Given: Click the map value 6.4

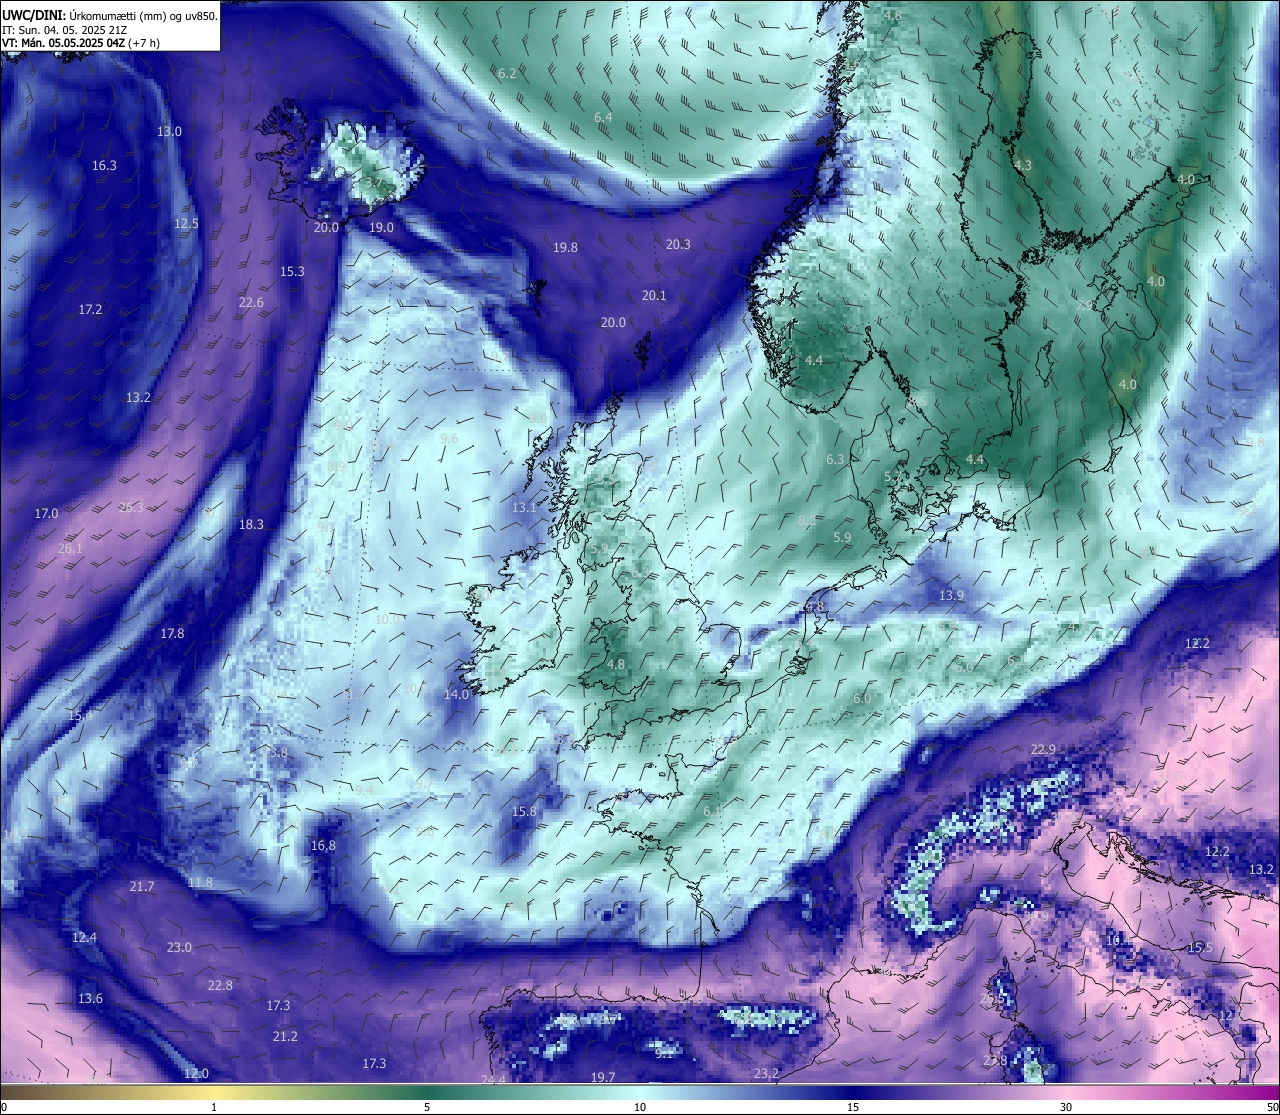Looking at the screenshot, I should pos(603,118).
